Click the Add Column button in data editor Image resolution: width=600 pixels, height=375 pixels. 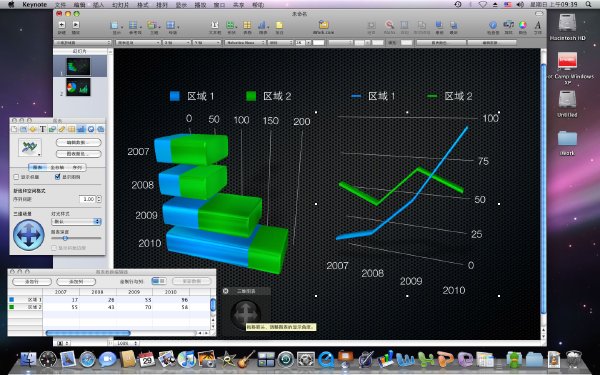pos(76,282)
